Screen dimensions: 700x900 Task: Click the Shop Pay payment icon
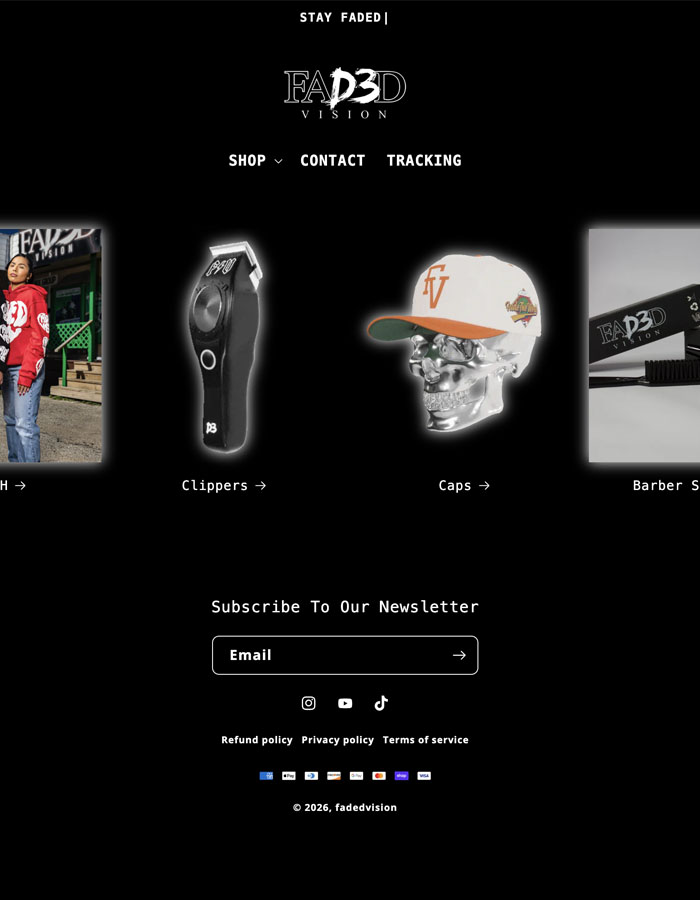(x=402, y=776)
